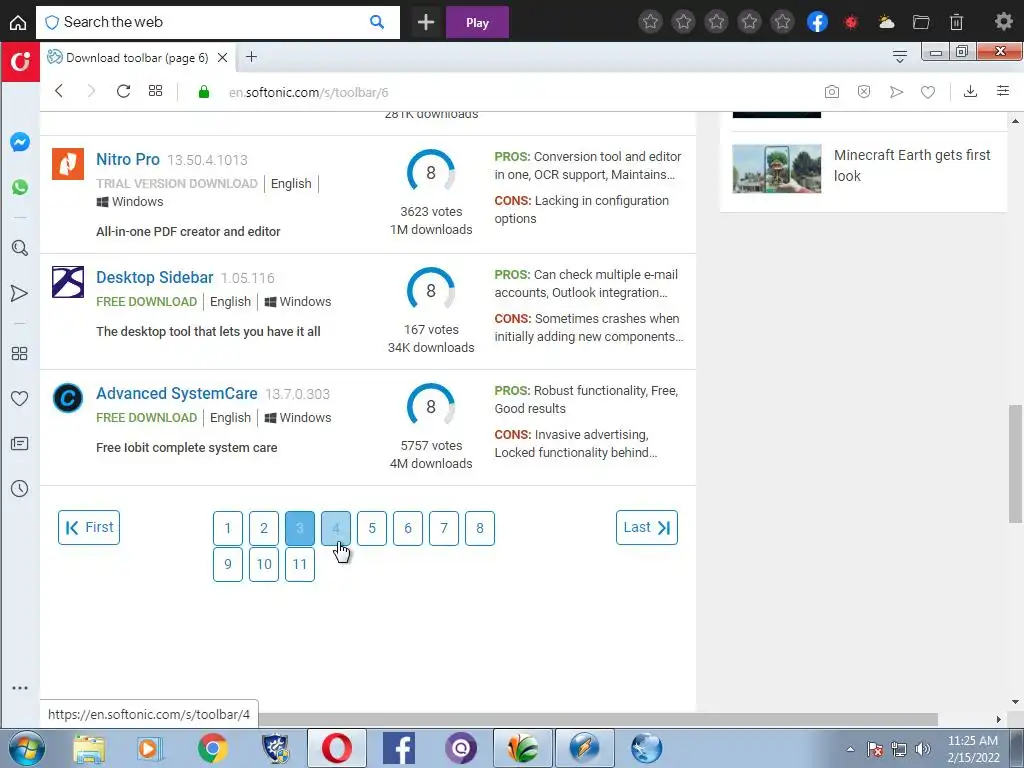Go to results page 6
Viewport: 1024px width, 768px height.
[408, 528]
